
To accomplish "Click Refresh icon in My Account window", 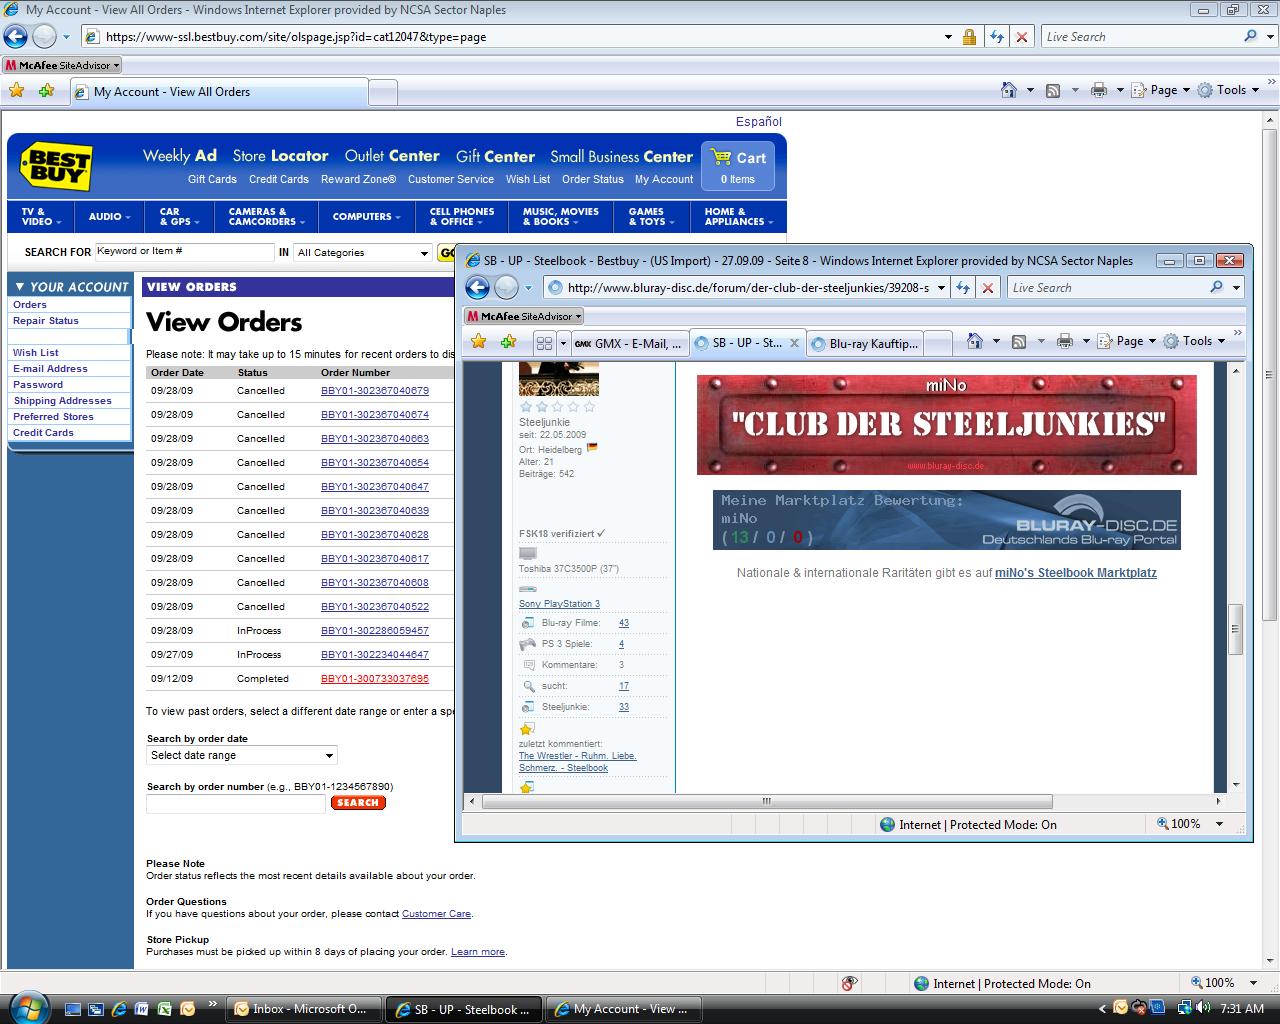I will click(x=996, y=37).
